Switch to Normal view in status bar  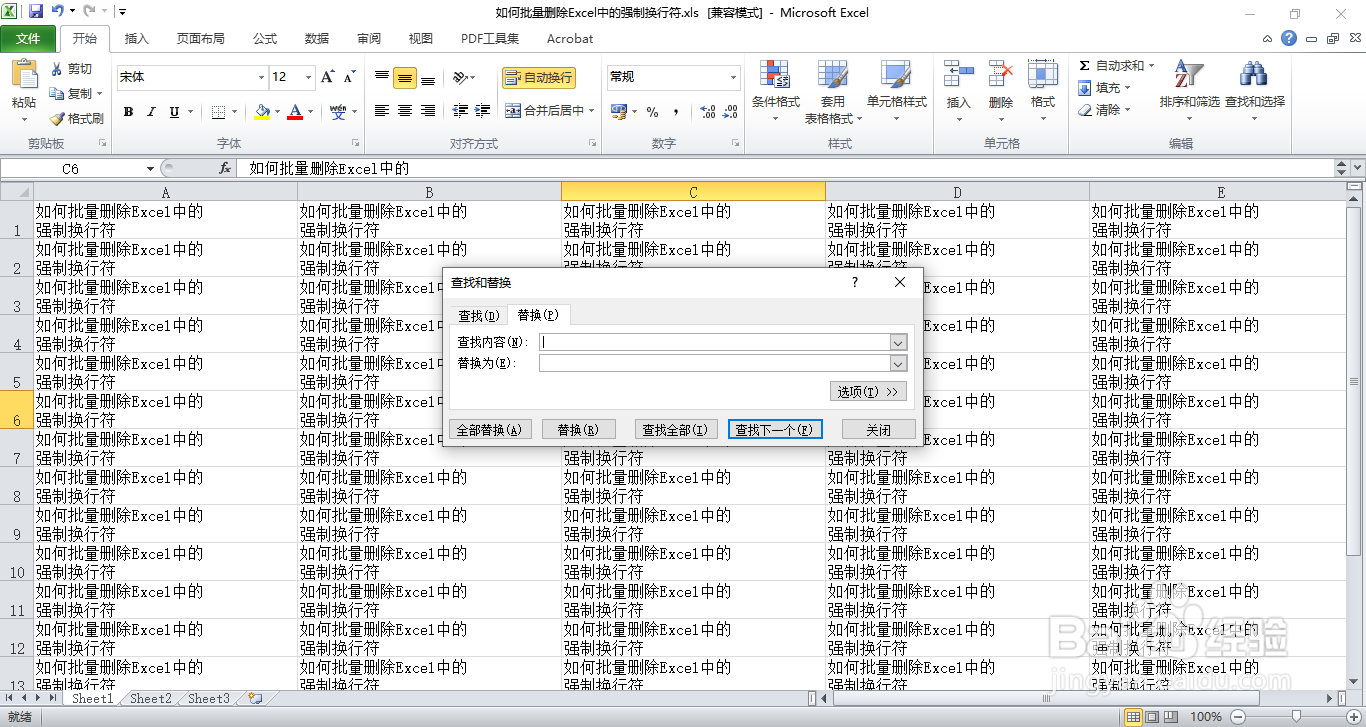point(1133,716)
